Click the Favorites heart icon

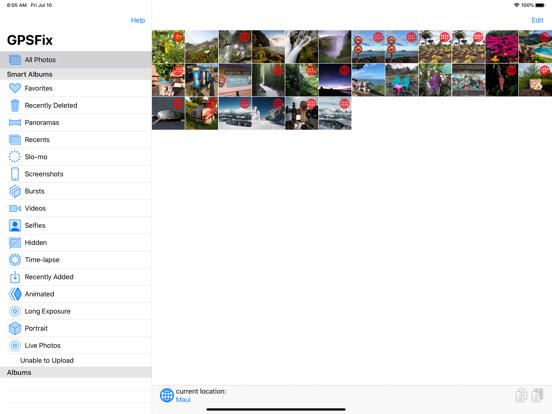pos(15,88)
